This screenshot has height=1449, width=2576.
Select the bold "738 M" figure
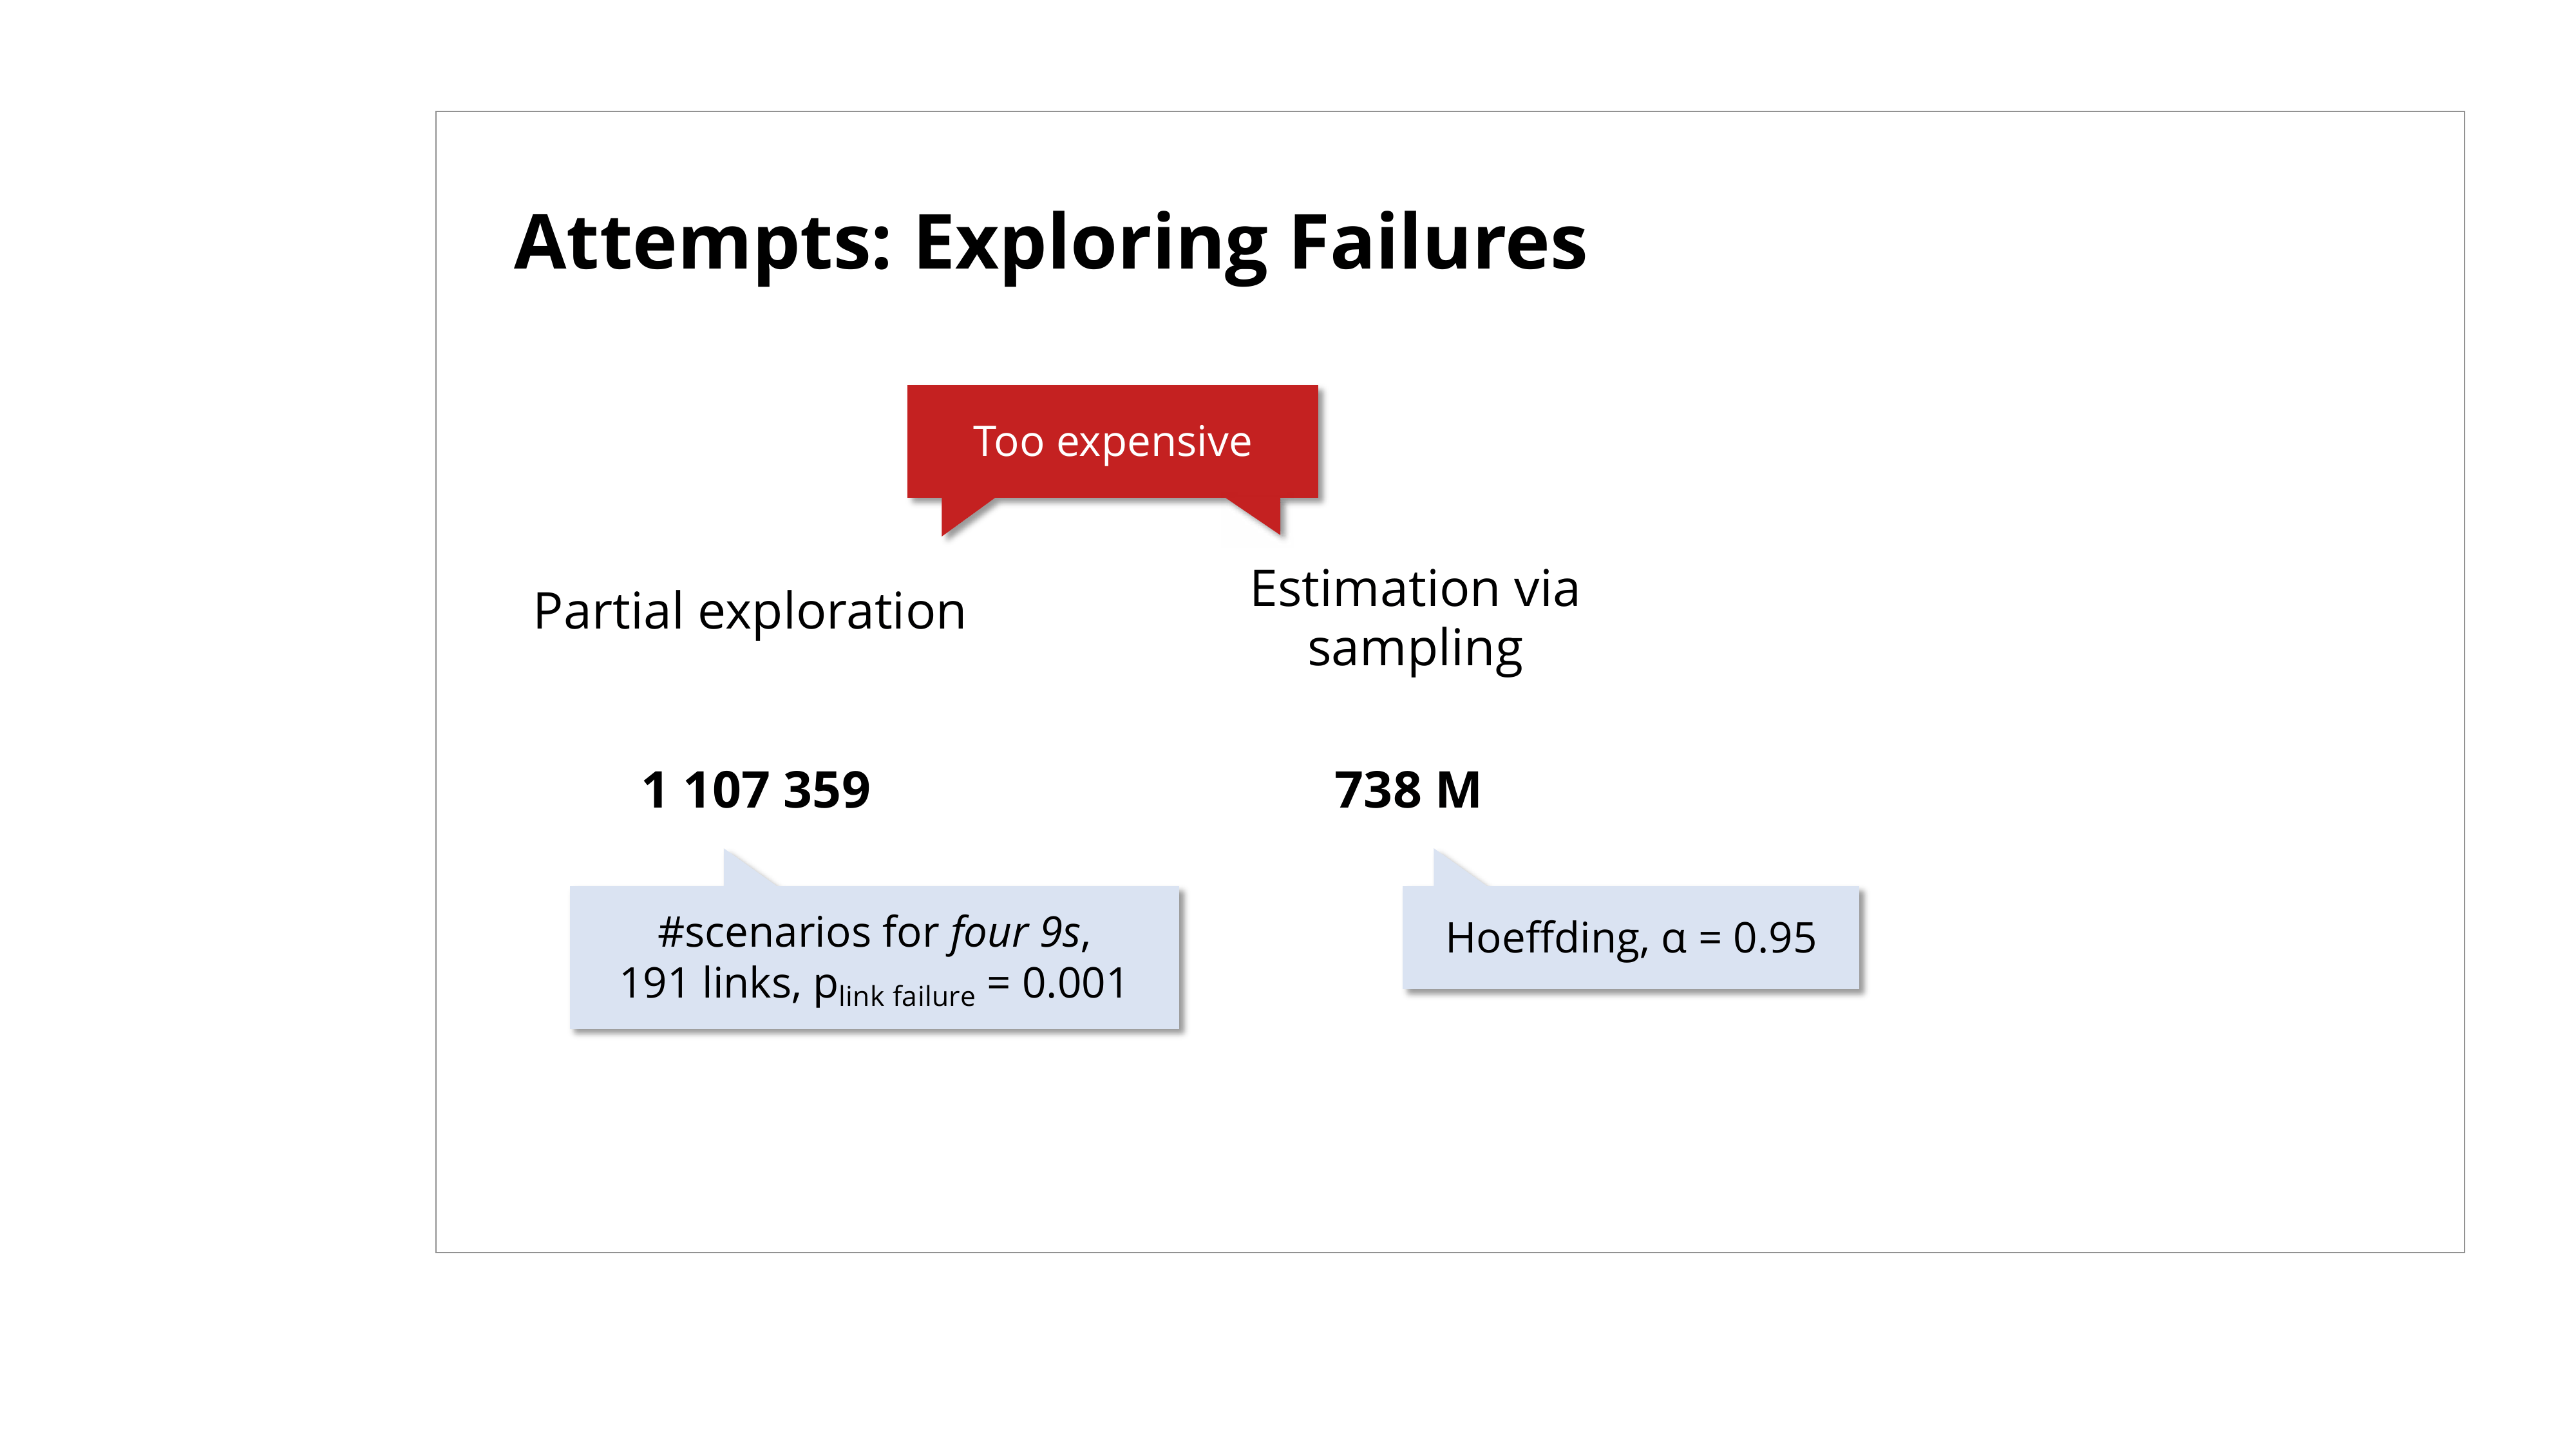1407,790
